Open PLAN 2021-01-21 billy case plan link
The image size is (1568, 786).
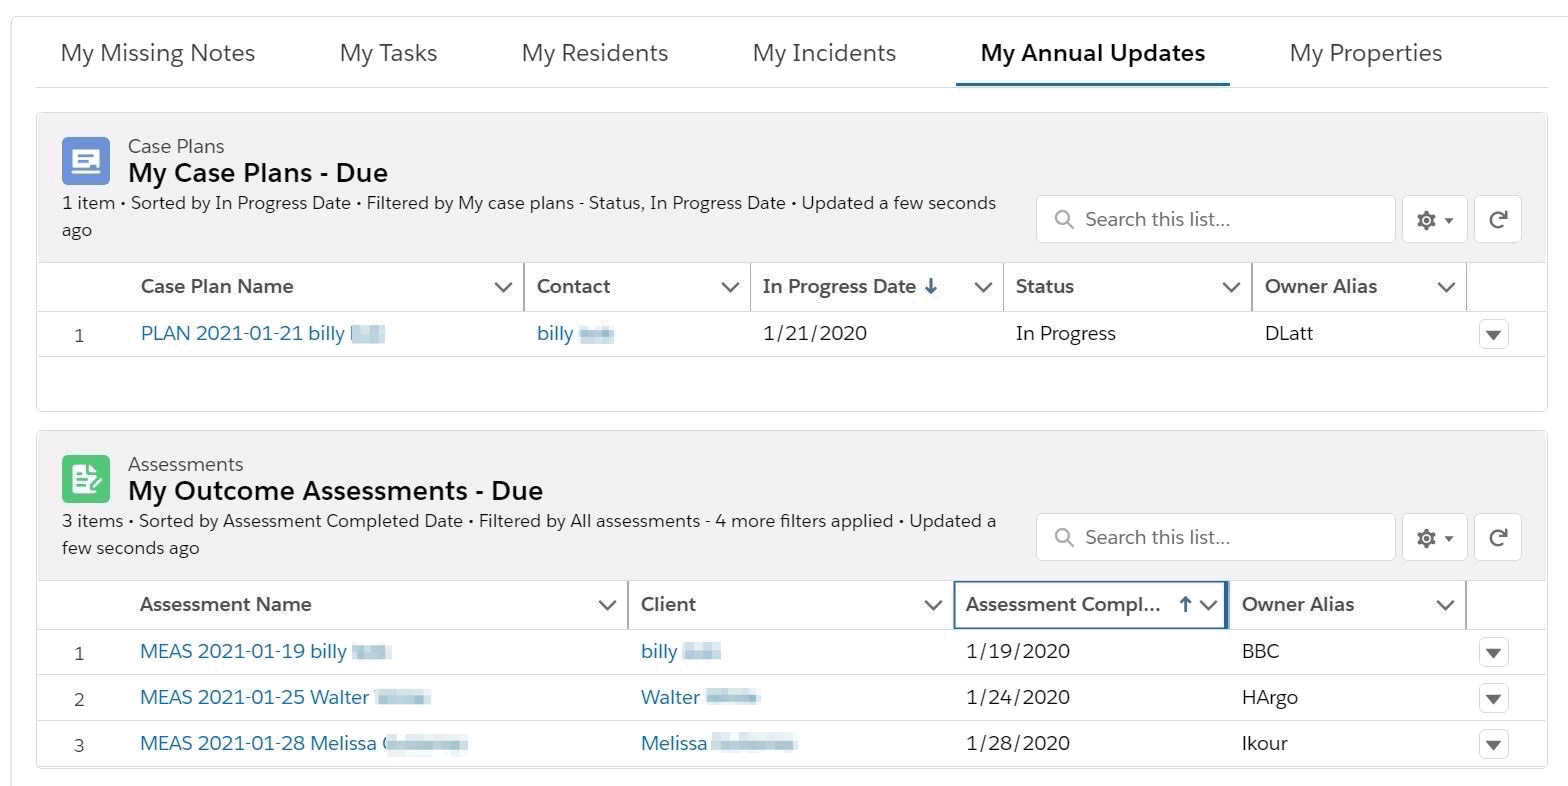coord(243,334)
